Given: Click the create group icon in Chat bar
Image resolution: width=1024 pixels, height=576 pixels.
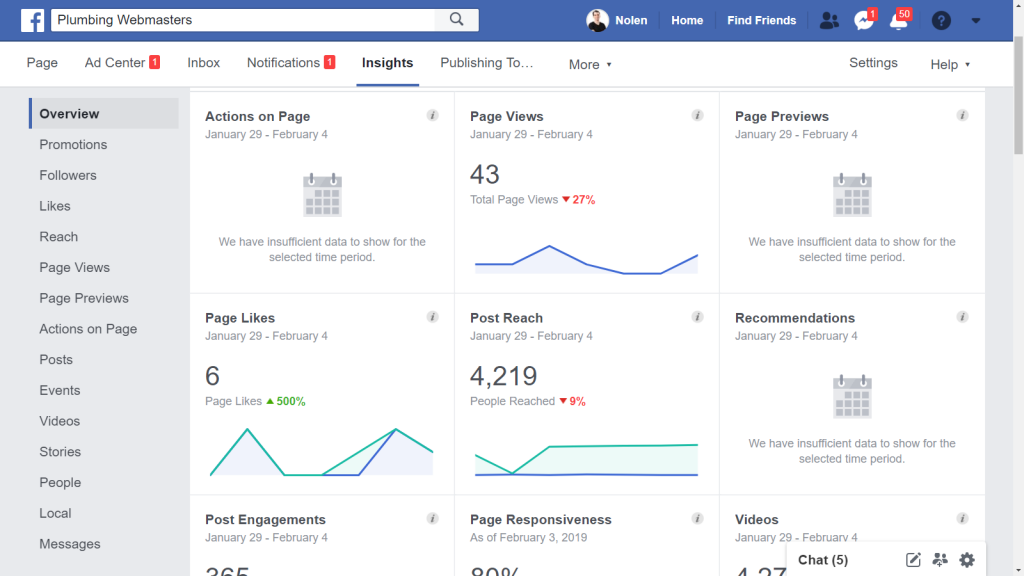Looking at the screenshot, I should (940, 560).
